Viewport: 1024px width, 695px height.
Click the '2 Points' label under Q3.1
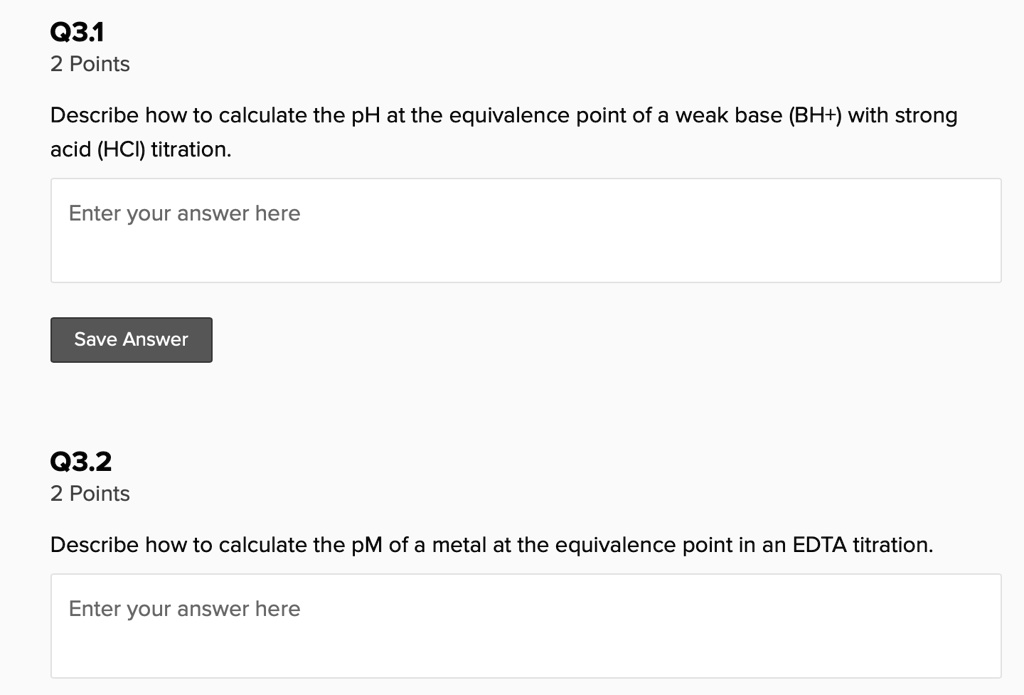pos(89,63)
